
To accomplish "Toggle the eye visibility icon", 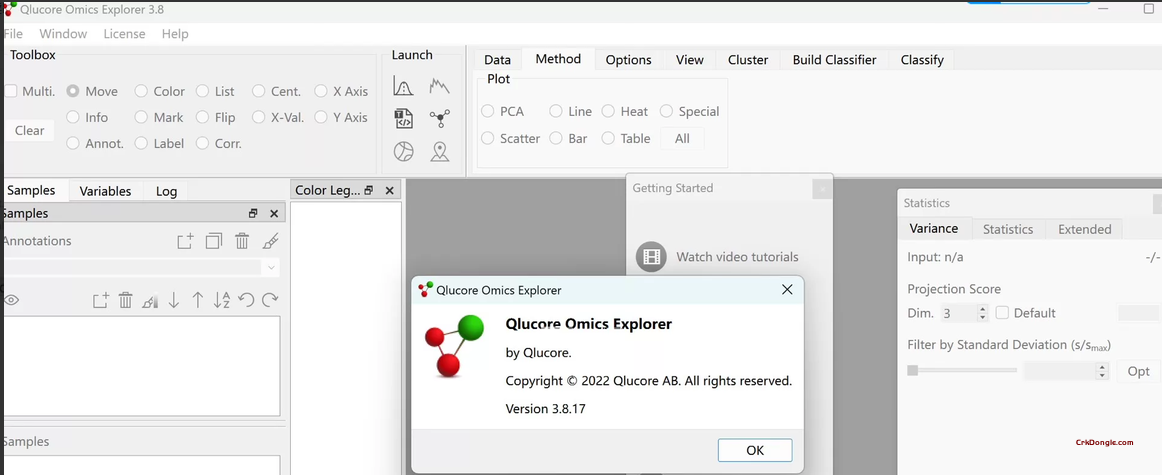I will [x=11, y=300].
